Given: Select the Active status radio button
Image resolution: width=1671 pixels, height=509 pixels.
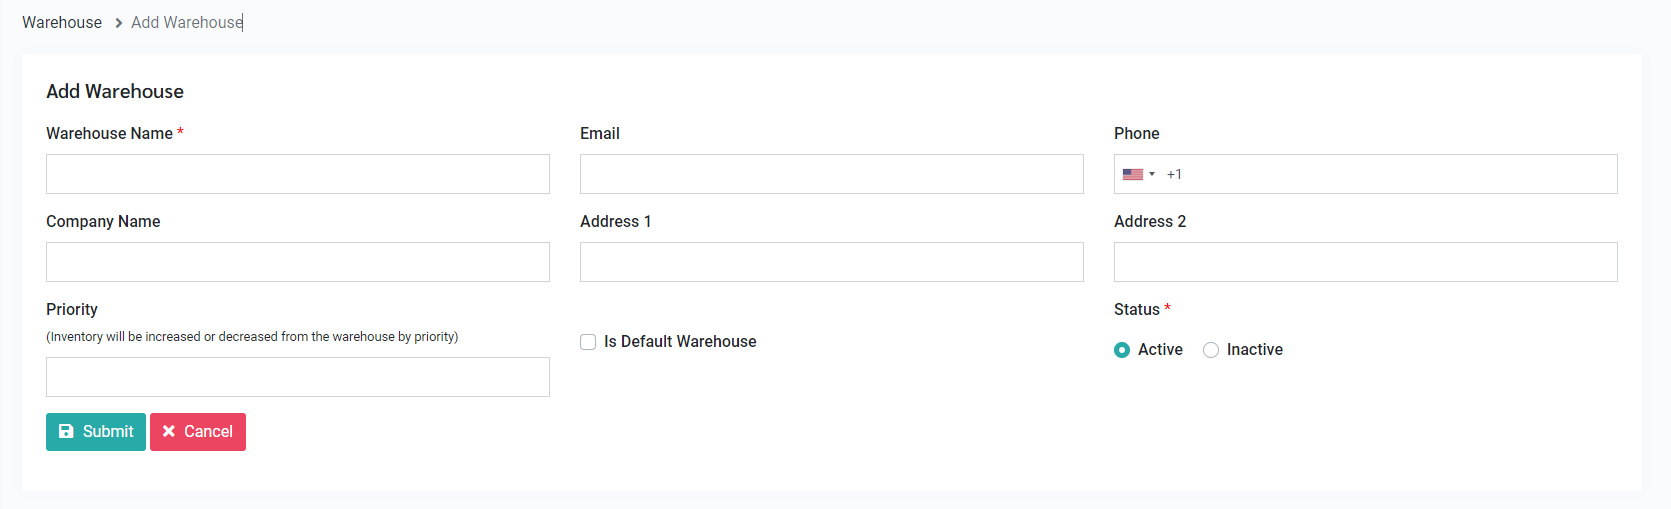Looking at the screenshot, I should (x=1122, y=350).
